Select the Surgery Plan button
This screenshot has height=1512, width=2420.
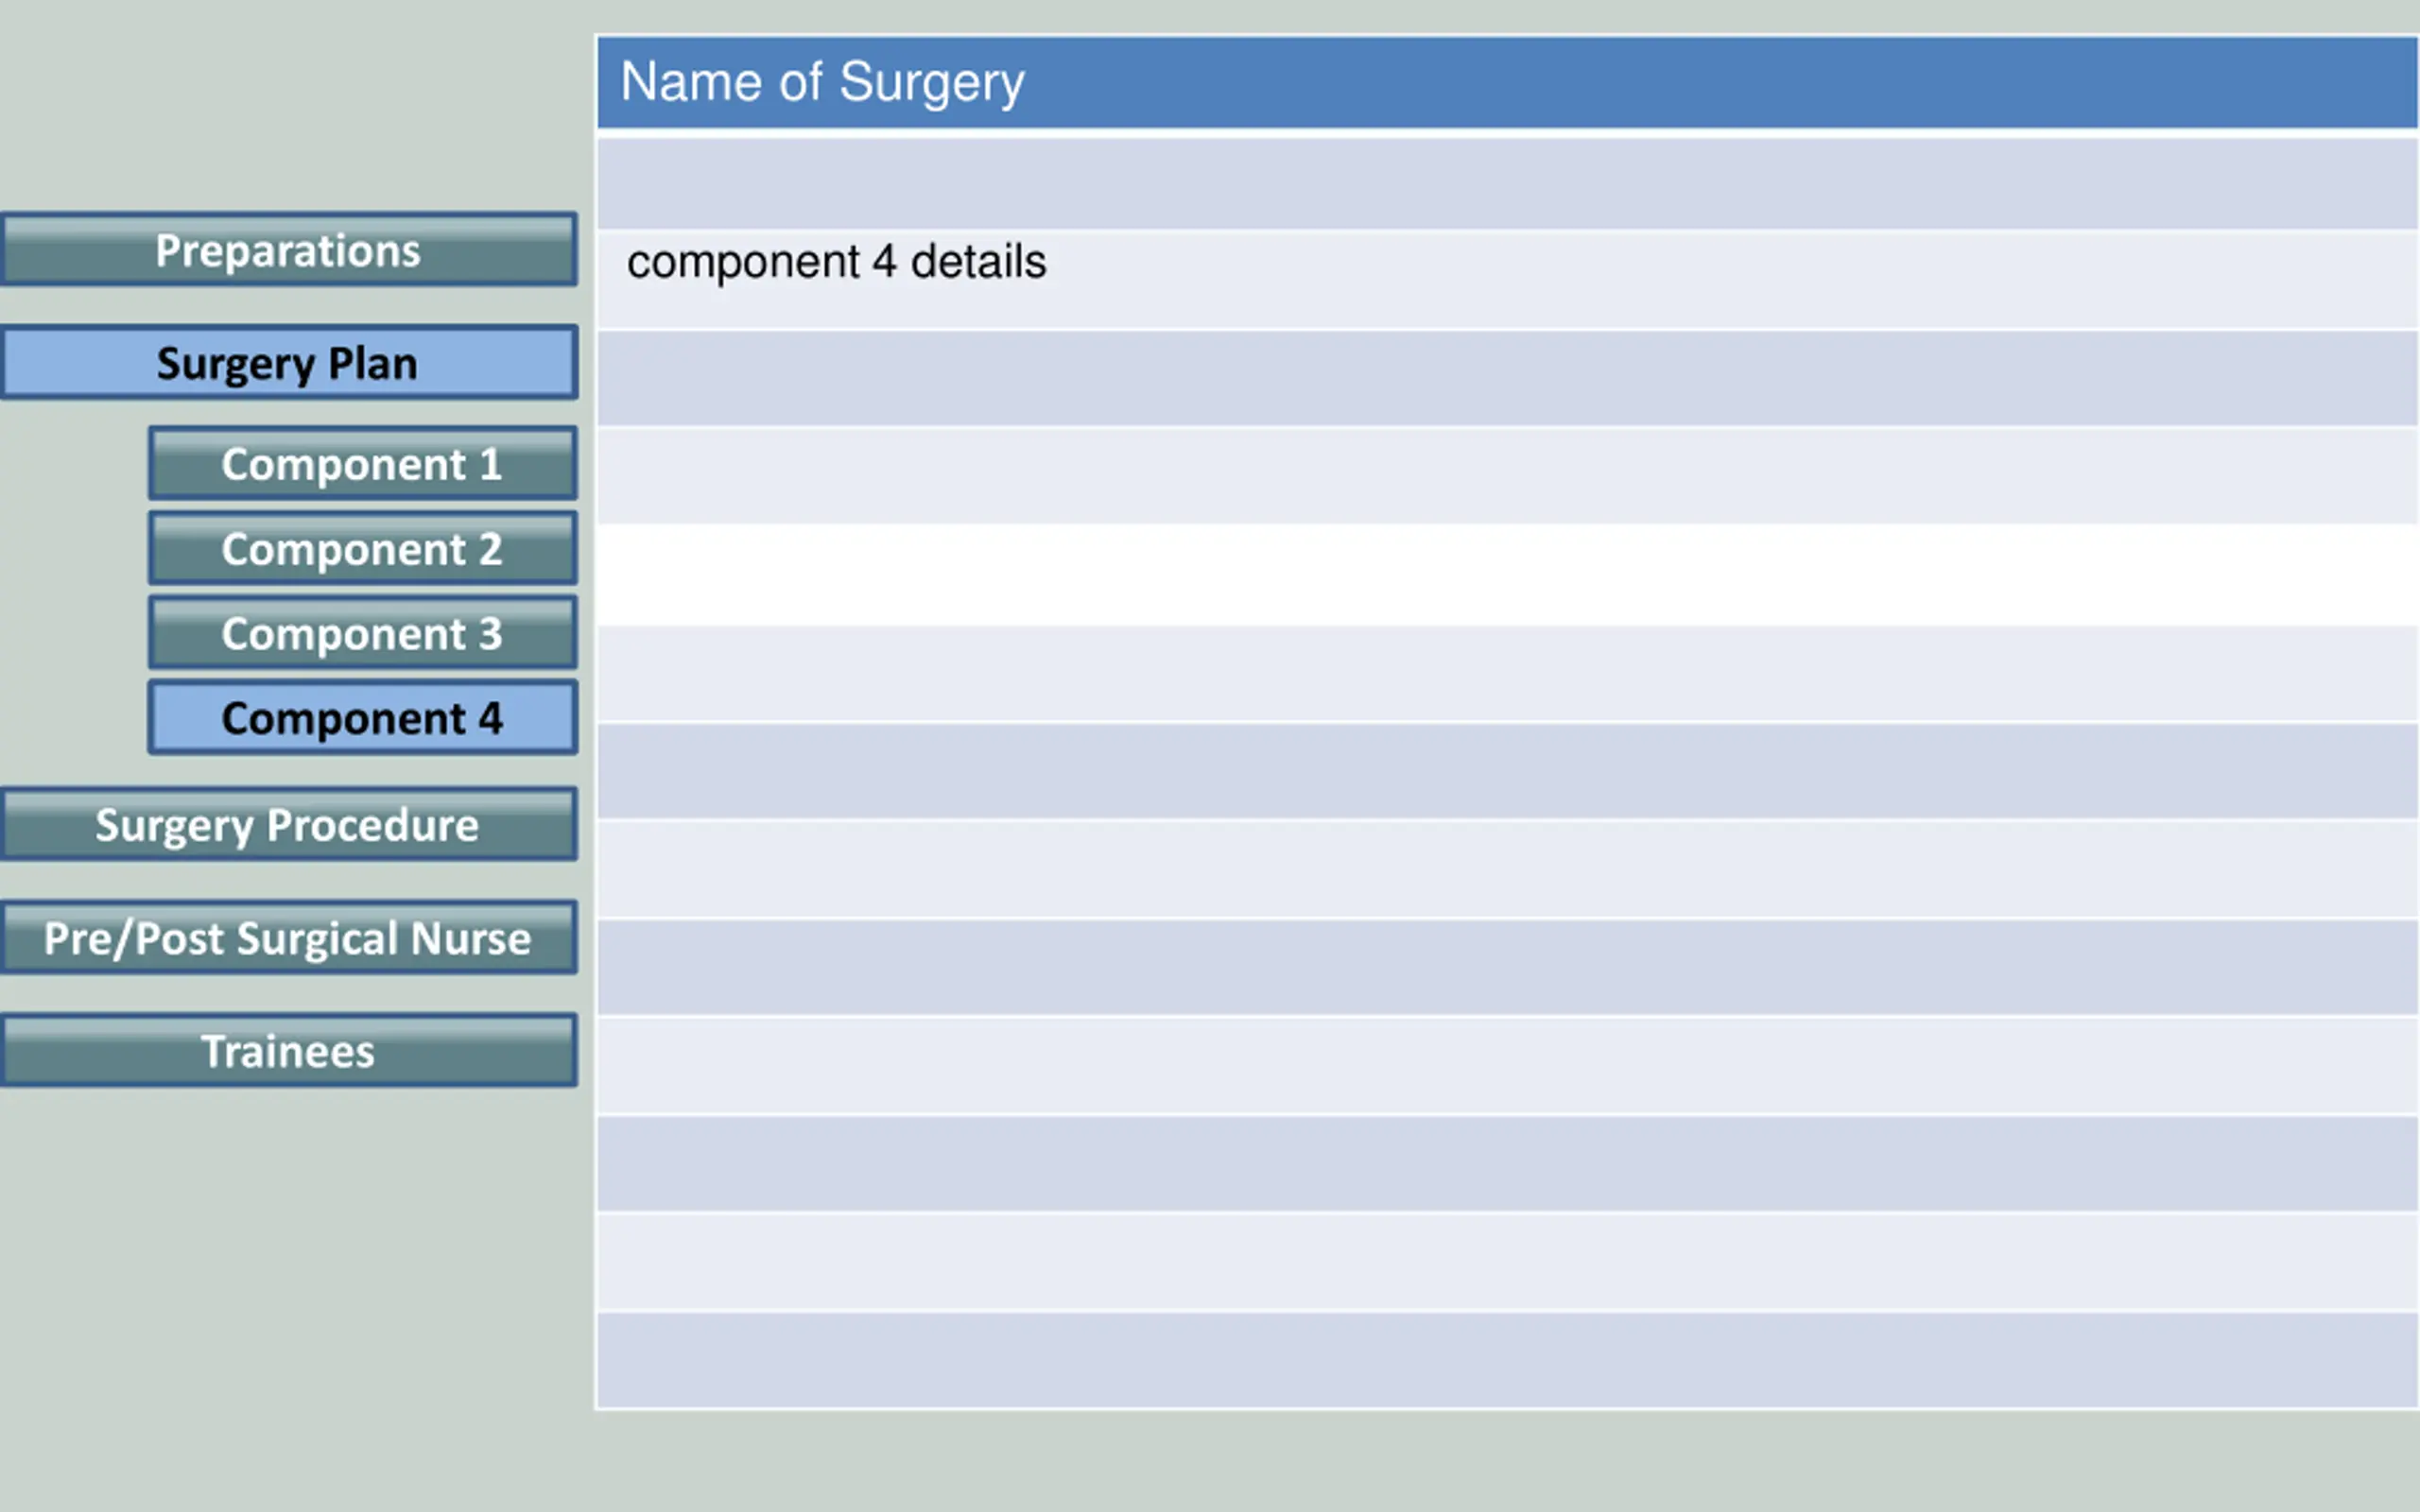pos(289,362)
